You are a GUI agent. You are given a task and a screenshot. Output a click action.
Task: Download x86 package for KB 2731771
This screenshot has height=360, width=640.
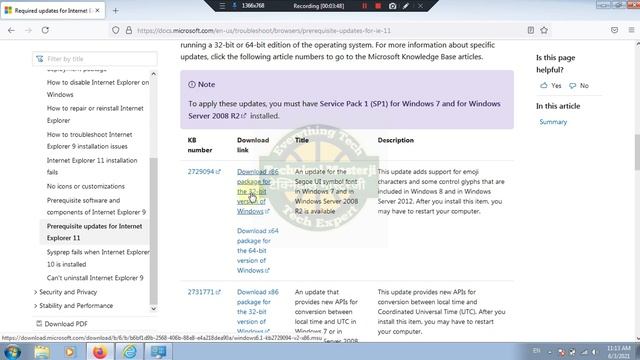[x=257, y=311]
